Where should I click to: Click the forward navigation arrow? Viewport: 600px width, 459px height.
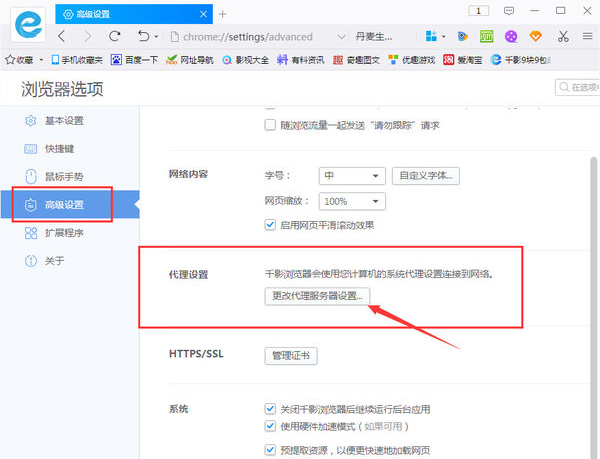pos(86,36)
